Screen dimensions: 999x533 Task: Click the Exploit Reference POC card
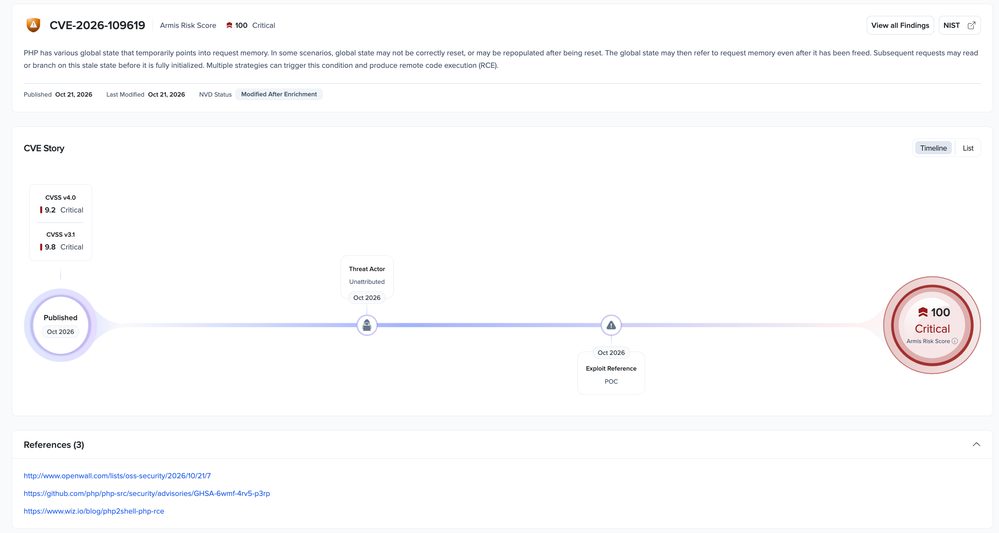coord(611,374)
